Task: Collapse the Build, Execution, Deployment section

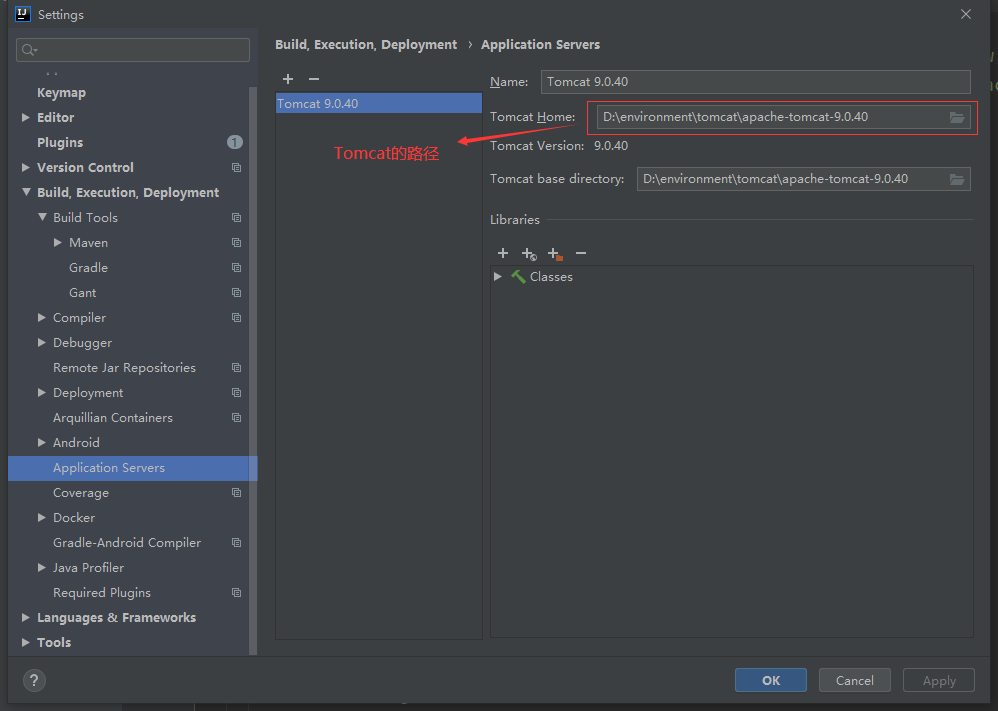Action: pyautogui.click(x=26, y=193)
